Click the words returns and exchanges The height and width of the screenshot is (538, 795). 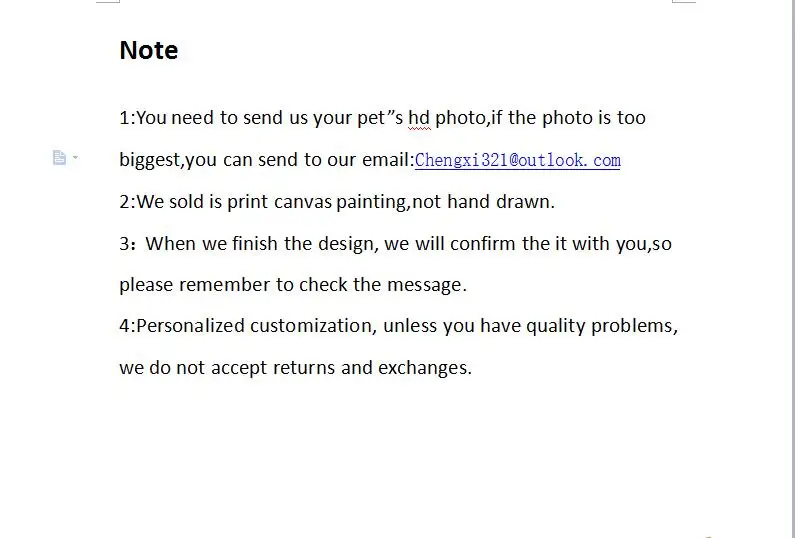click(x=372, y=368)
